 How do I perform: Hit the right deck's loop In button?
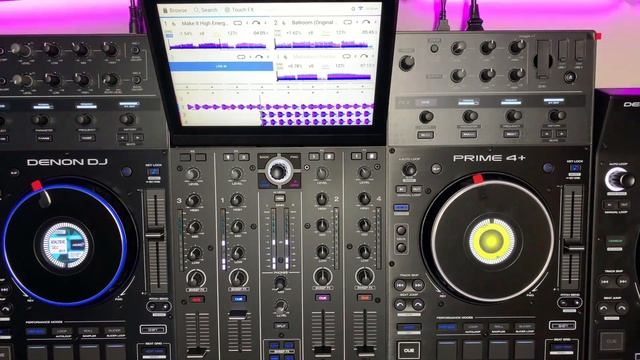(x=401, y=189)
